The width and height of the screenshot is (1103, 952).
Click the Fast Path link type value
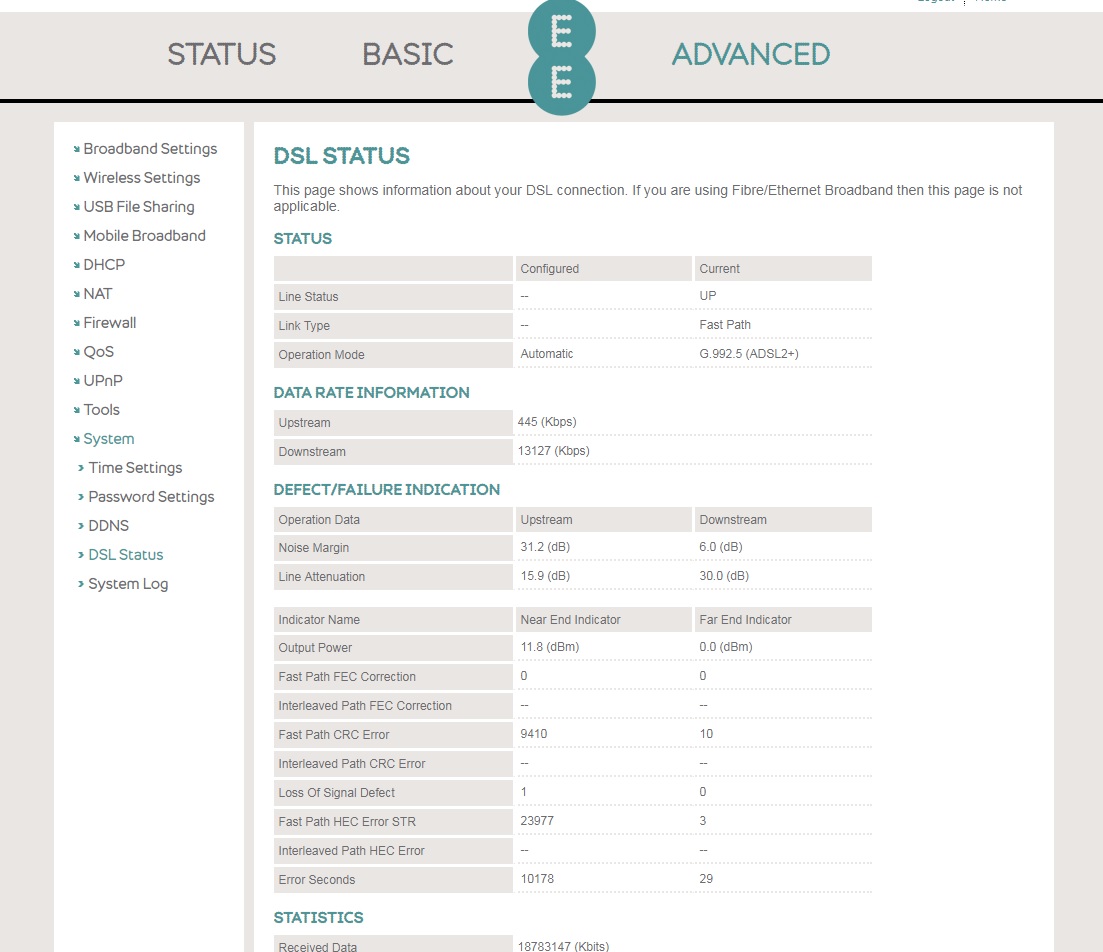(725, 324)
